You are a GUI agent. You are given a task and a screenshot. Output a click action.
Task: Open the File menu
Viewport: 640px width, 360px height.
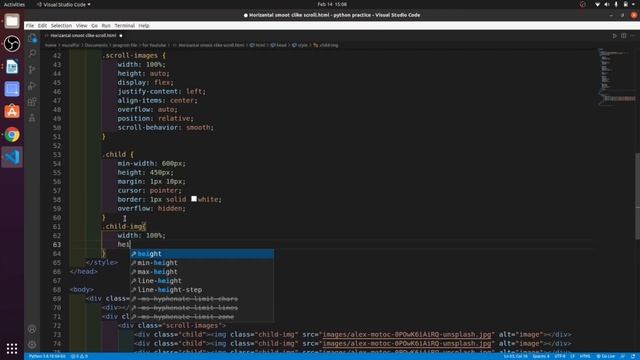click(30, 26)
